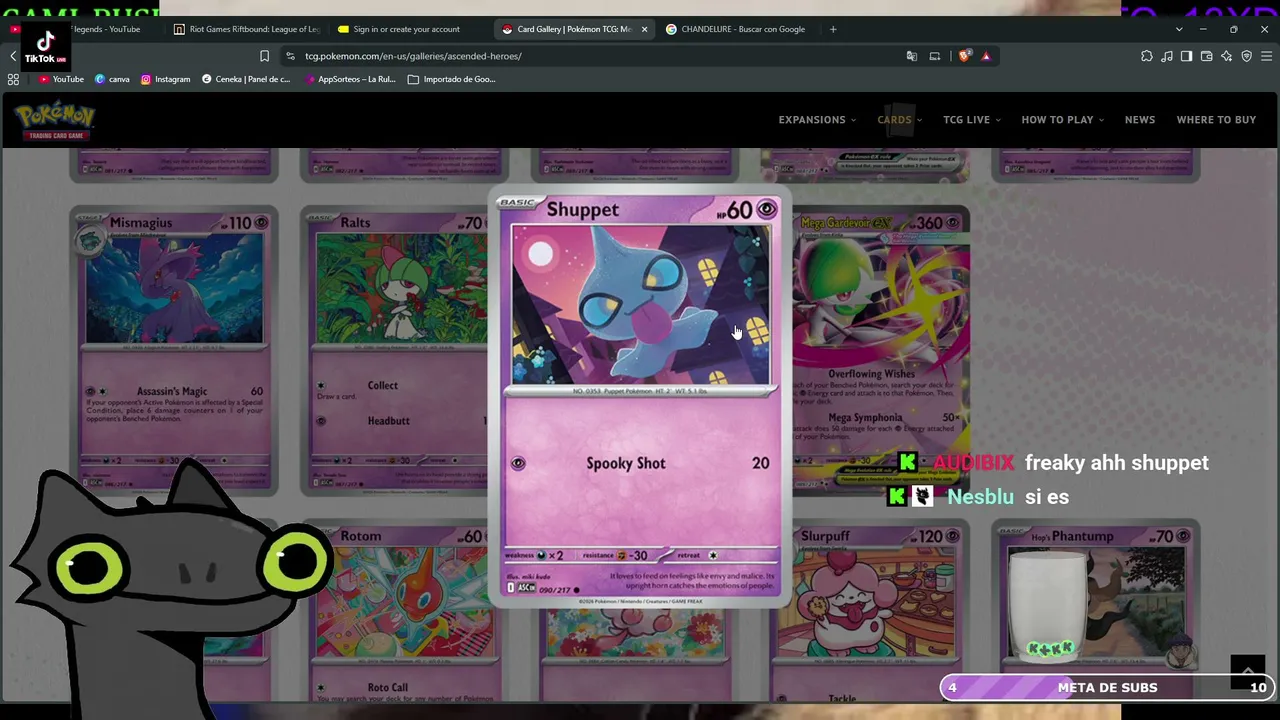
Task: Bookmark this page with bookmark icon
Action: point(264,56)
